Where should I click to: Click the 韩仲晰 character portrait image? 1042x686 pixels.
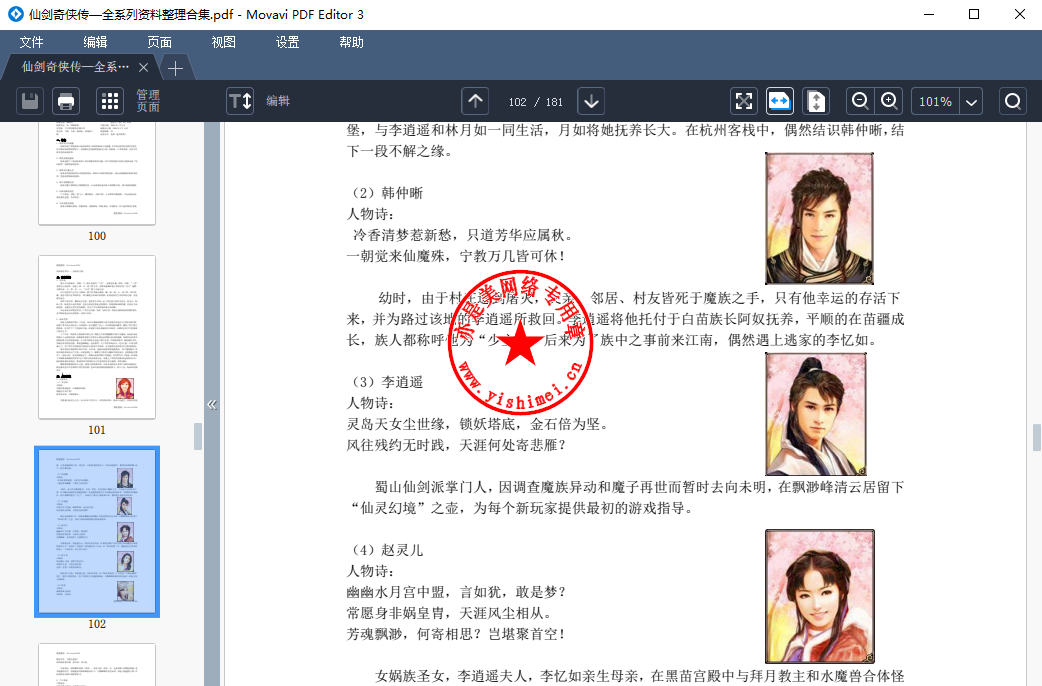tap(819, 219)
